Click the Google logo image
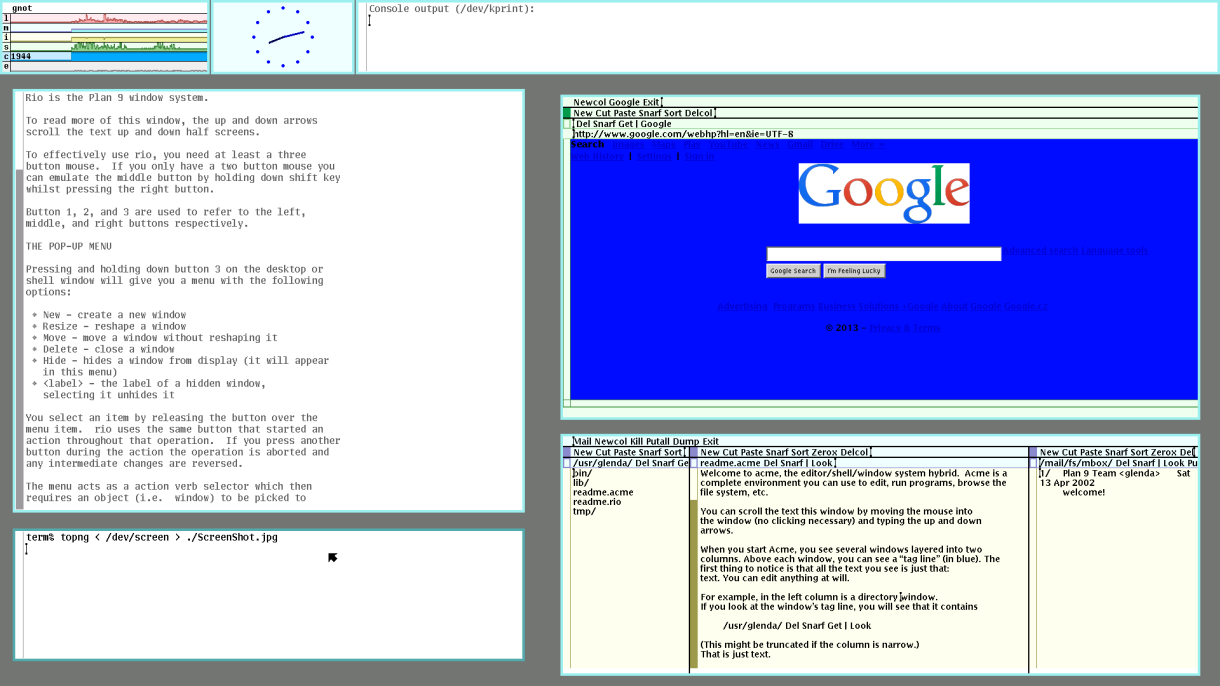Screen dimensions: 1220x686 click(884, 193)
